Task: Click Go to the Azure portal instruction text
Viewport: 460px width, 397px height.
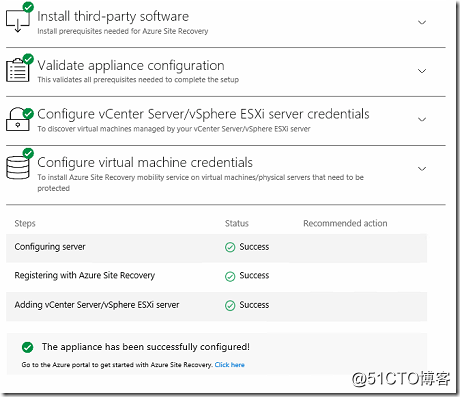Action: pos(117,365)
